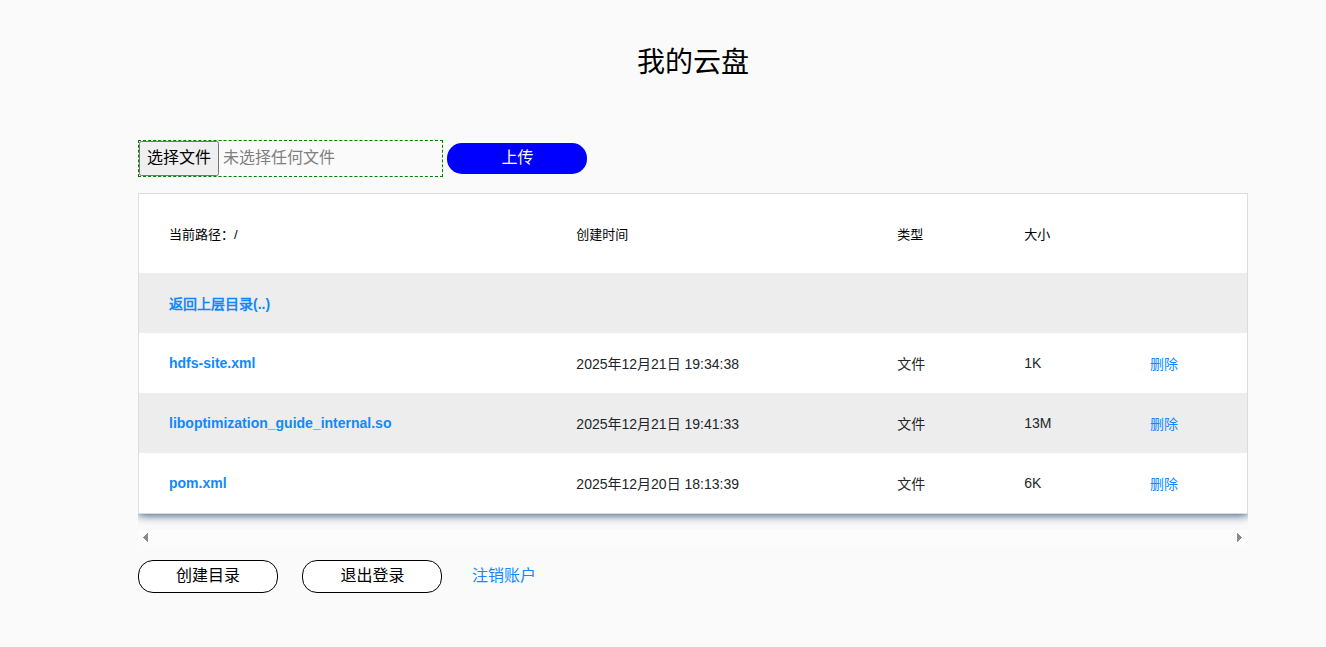Click the horizontal scrollbar left arrow
The height and width of the screenshot is (647, 1326).
[146, 537]
